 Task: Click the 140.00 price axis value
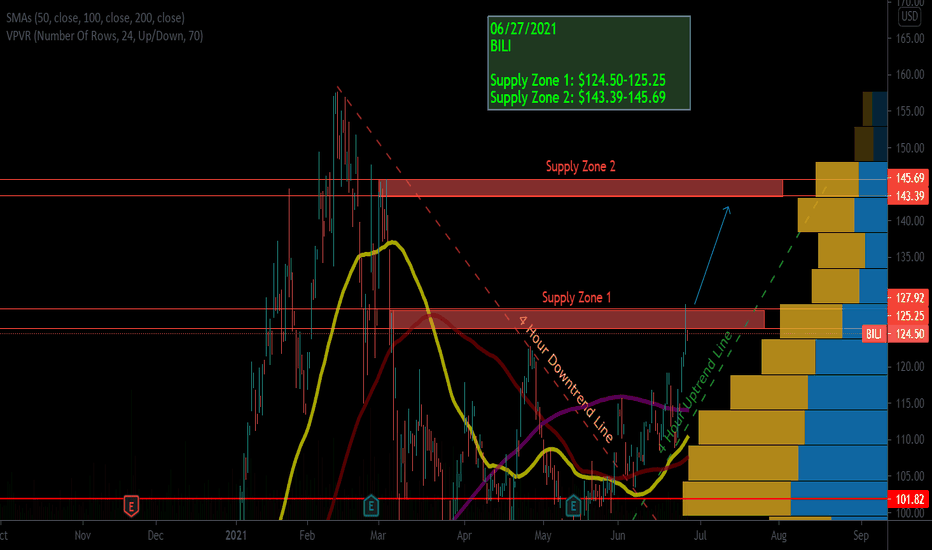(910, 221)
